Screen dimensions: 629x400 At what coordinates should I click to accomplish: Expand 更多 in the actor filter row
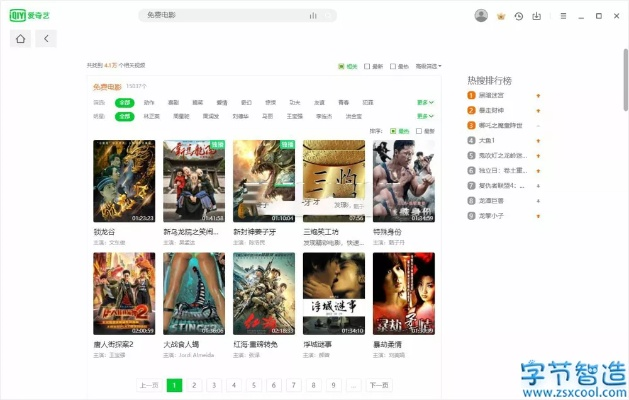[426, 116]
